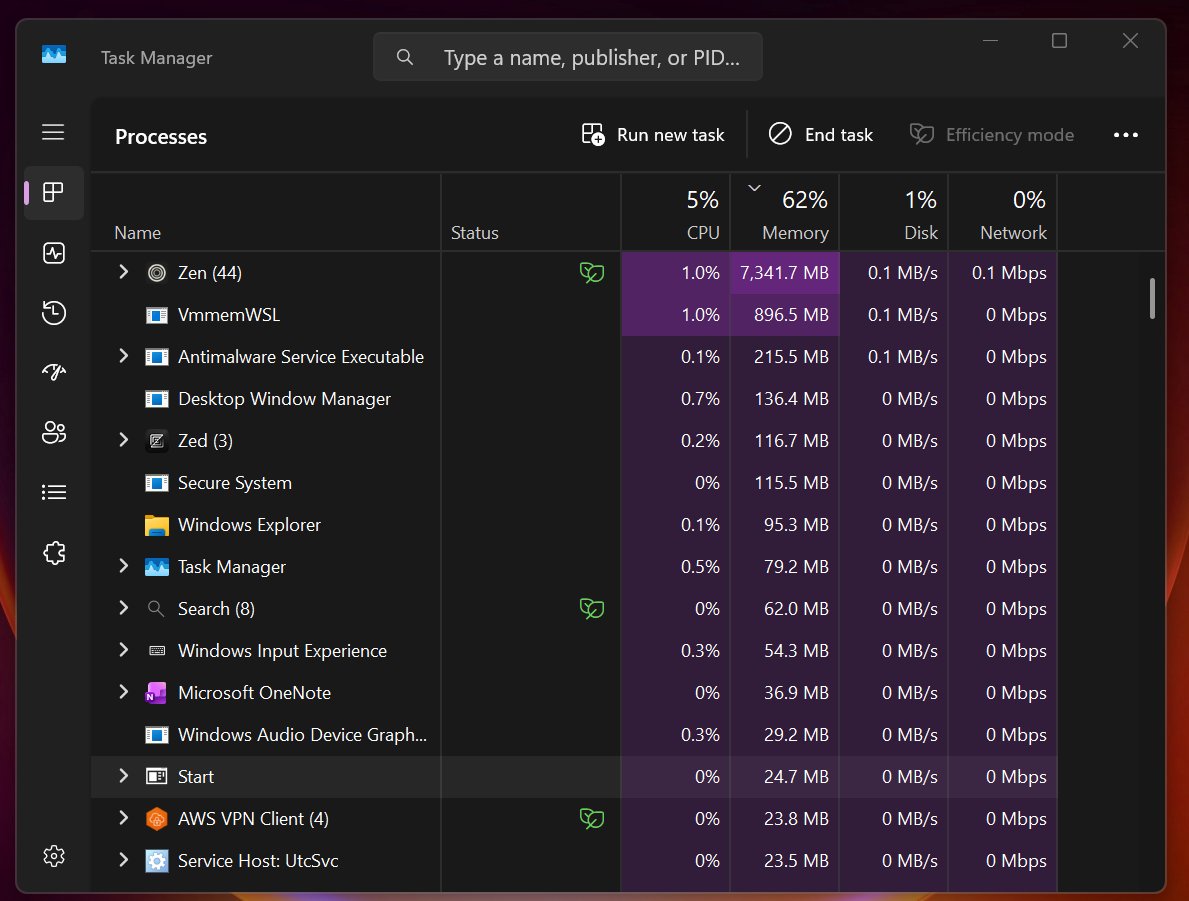Click efficiency leaf on AWS VPN Client row

591,818
